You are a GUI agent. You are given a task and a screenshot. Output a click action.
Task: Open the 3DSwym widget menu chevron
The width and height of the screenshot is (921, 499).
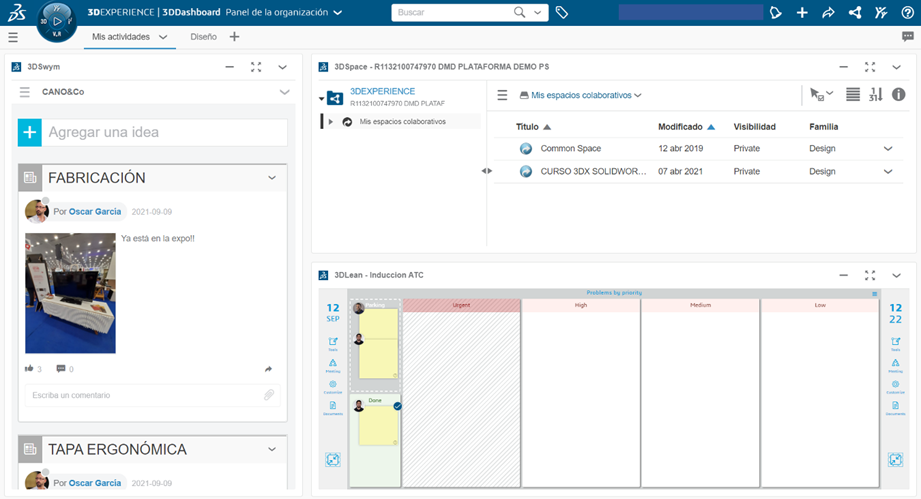point(283,67)
